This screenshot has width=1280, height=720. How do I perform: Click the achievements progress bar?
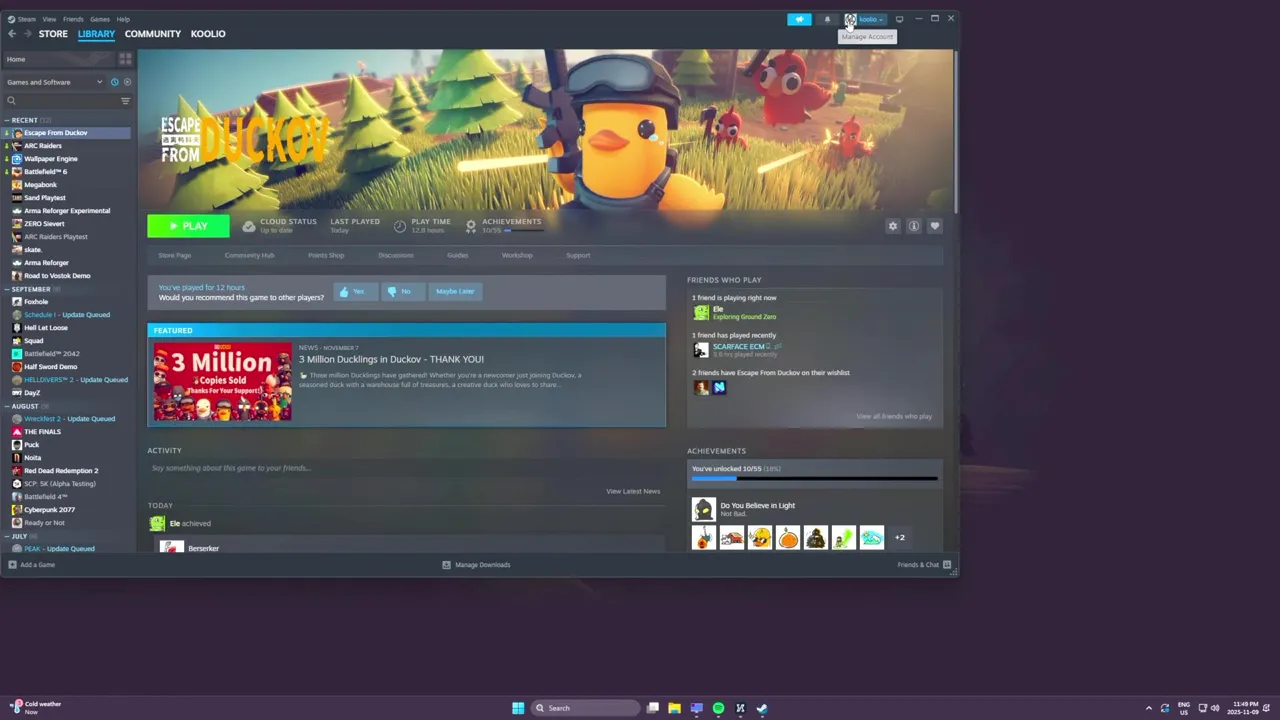point(815,479)
